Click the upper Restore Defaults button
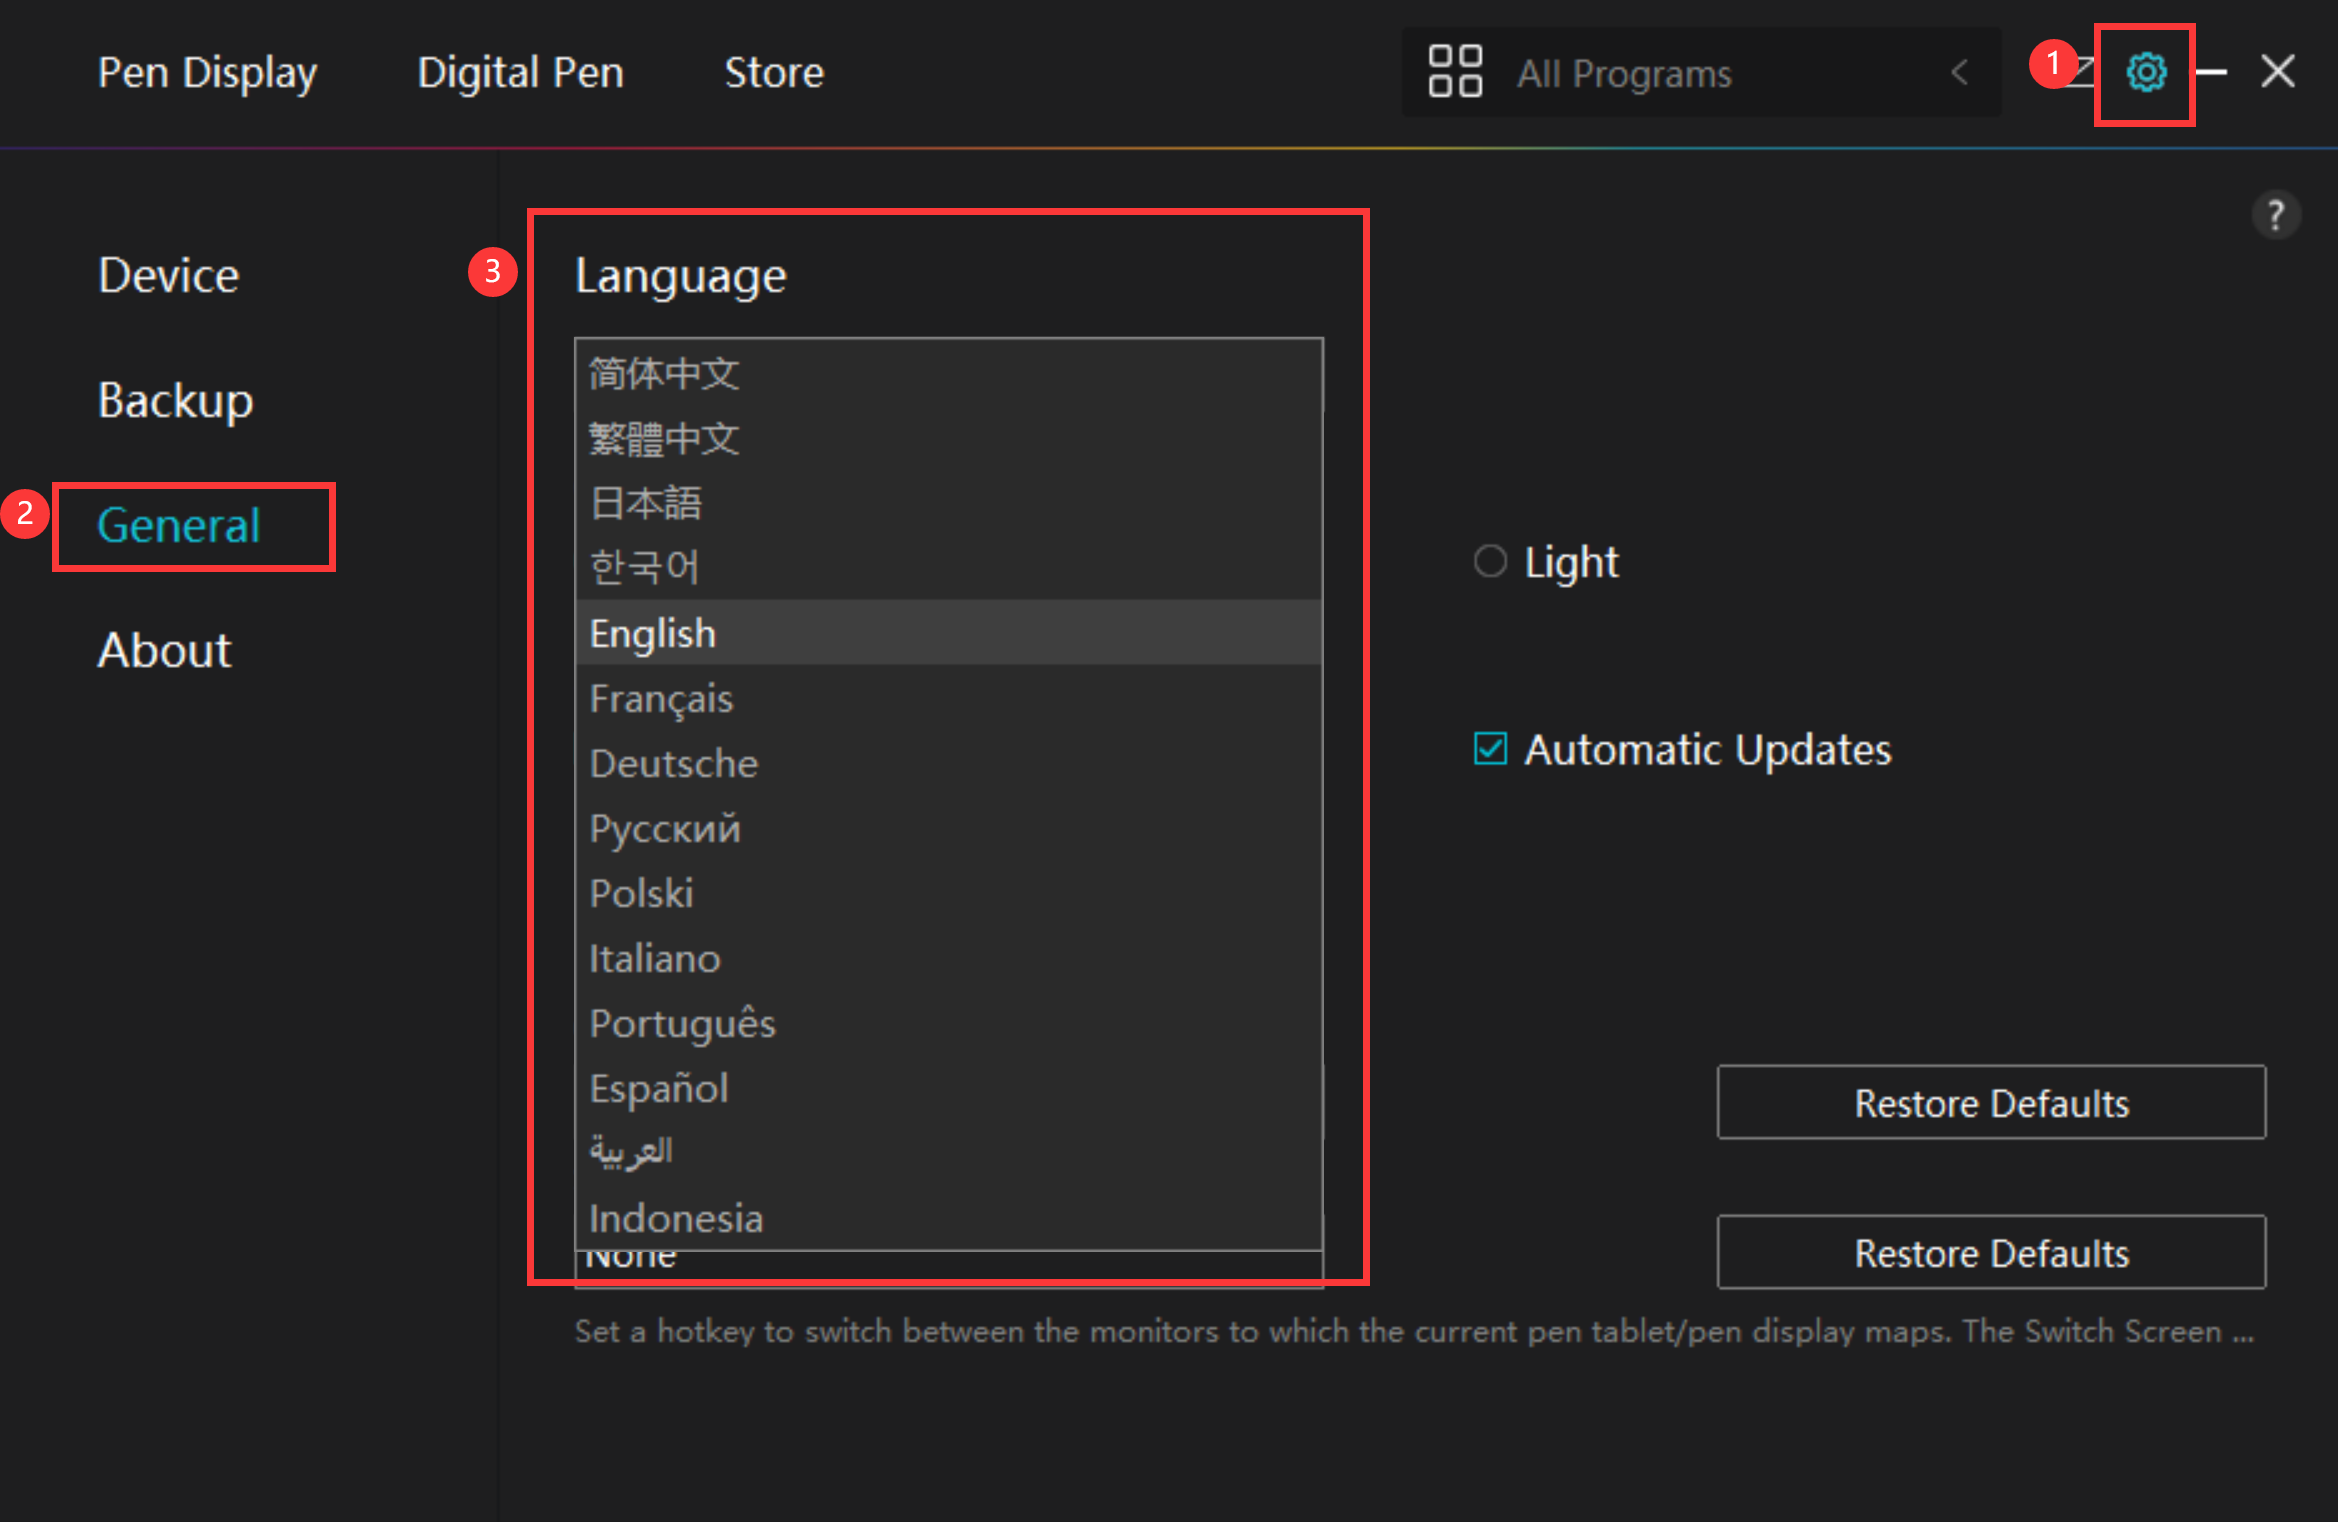 [x=1991, y=1102]
